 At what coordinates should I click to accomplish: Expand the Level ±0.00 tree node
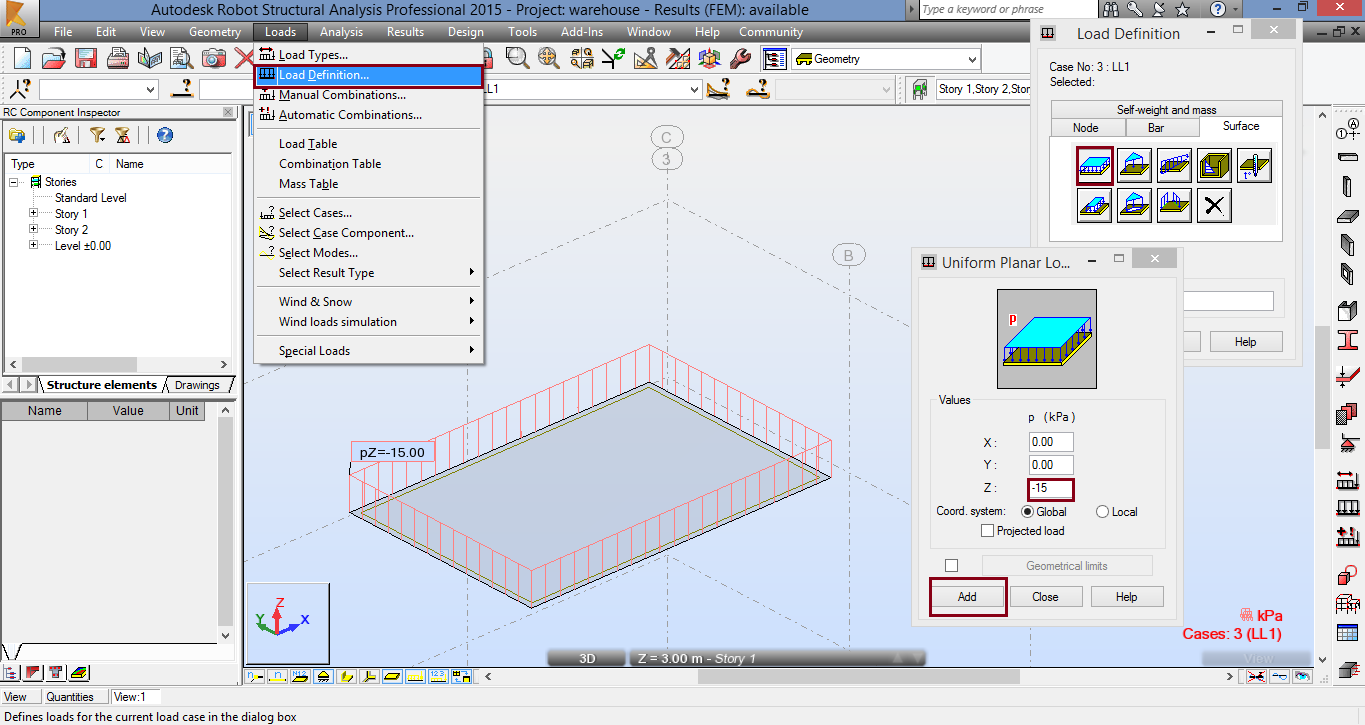(31, 245)
